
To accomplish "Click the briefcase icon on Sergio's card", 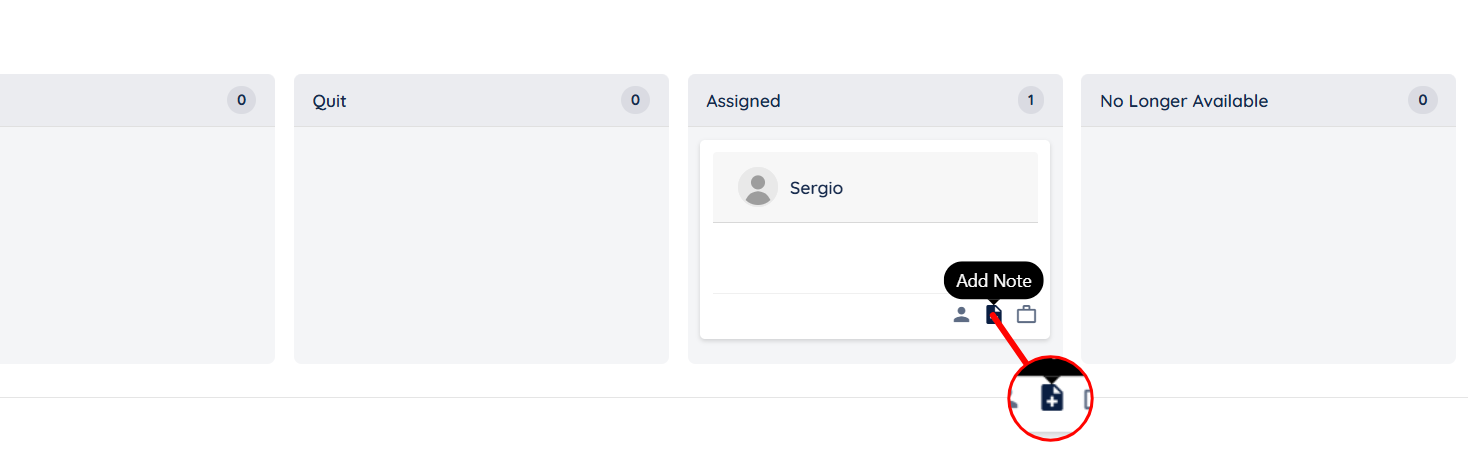I will (x=1026, y=315).
